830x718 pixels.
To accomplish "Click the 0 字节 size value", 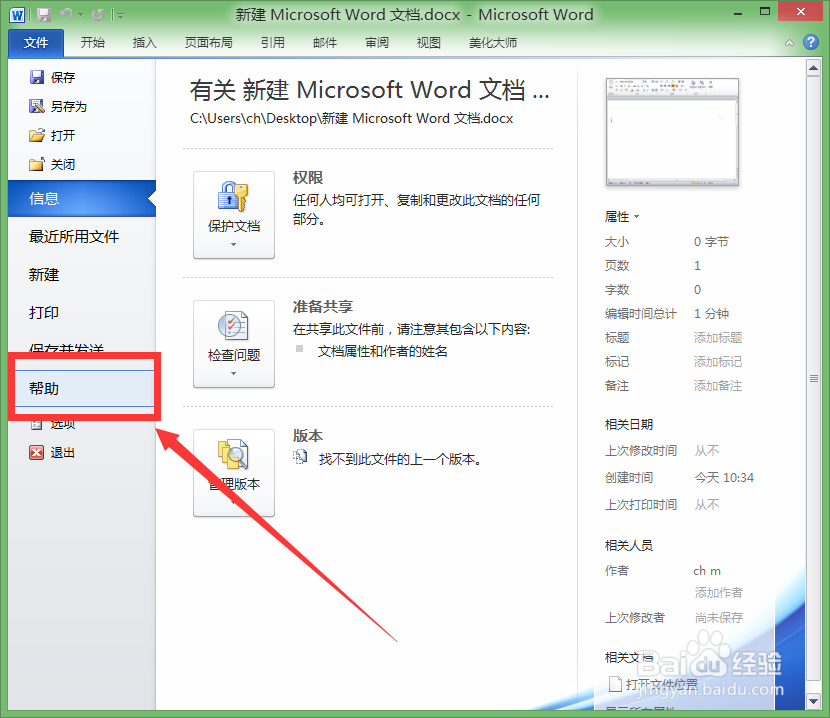I will tap(711, 241).
